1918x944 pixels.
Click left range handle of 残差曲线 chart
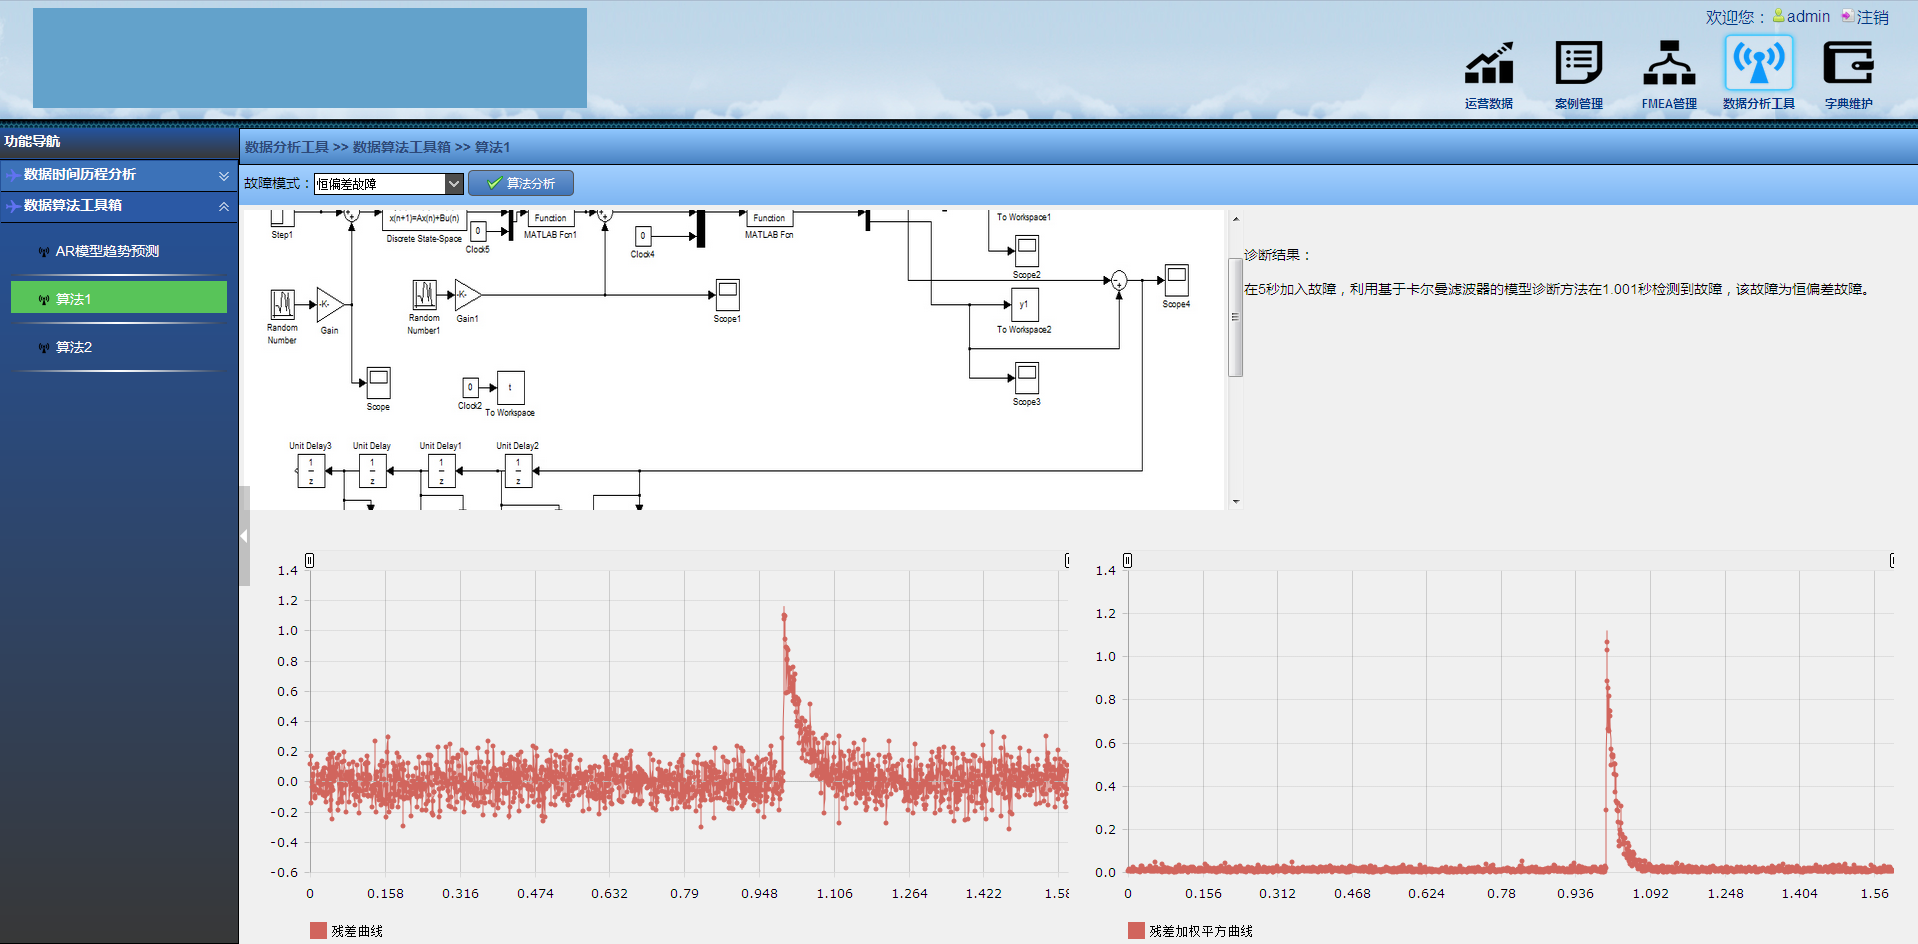(x=310, y=561)
